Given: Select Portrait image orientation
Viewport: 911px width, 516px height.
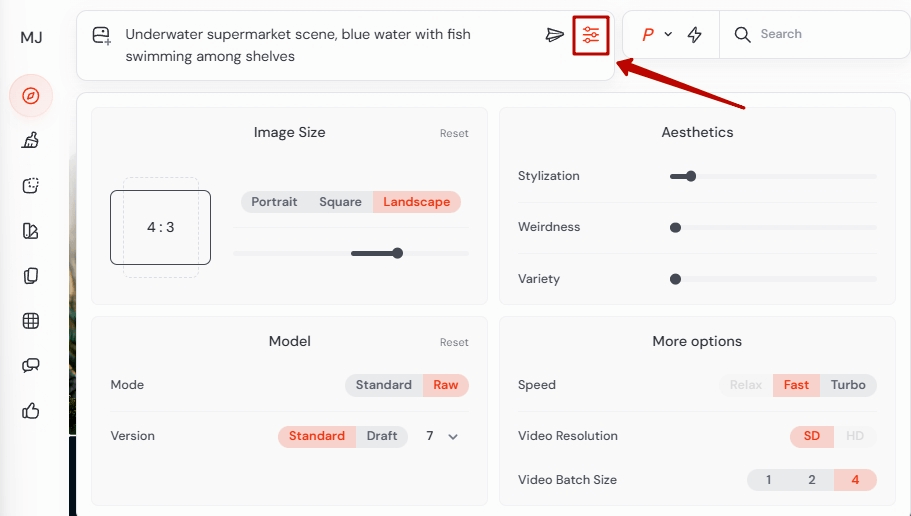Looking at the screenshot, I should (x=274, y=202).
